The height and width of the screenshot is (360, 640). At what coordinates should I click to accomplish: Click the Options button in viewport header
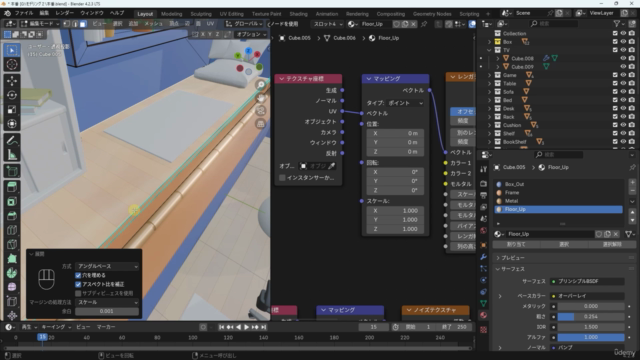click(251, 34)
